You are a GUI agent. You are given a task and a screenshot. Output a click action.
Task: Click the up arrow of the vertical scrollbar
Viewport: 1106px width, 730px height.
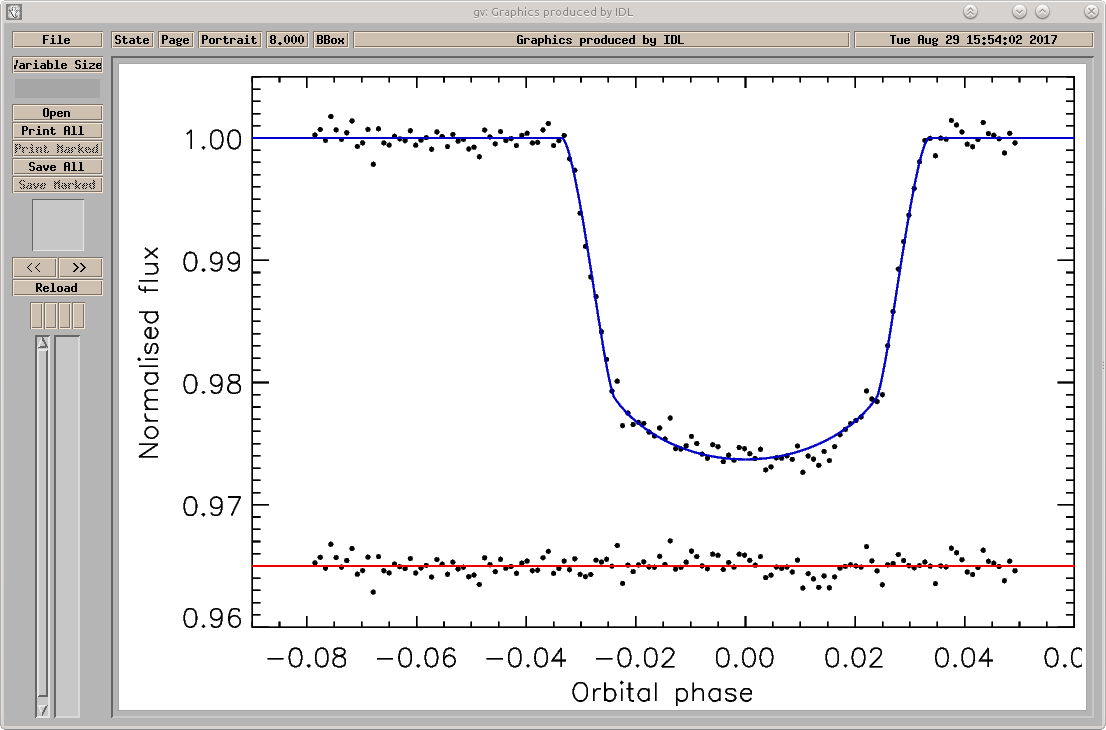[43, 343]
